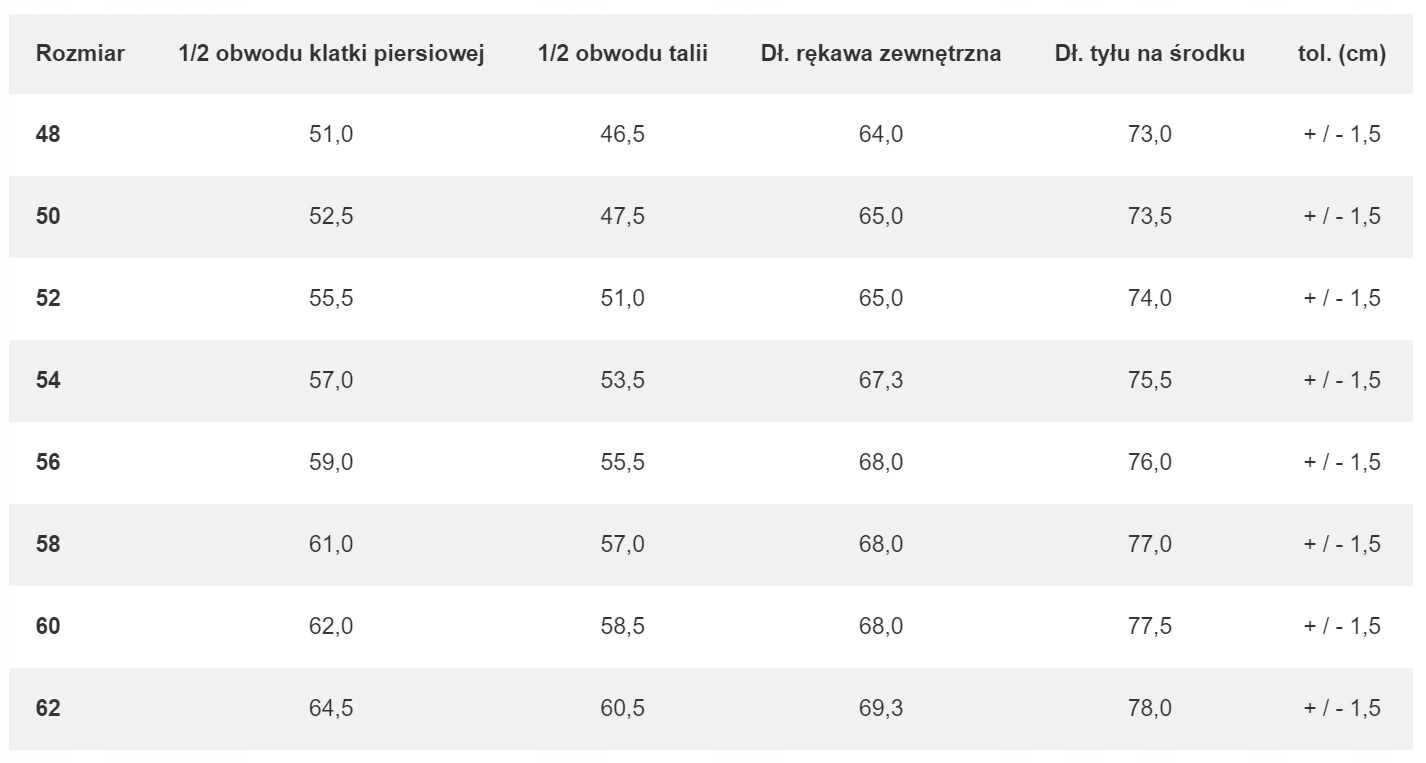Screen dimensions: 1426x763
Task: Click the Rozmiar column header
Action: [x=80, y=54]
